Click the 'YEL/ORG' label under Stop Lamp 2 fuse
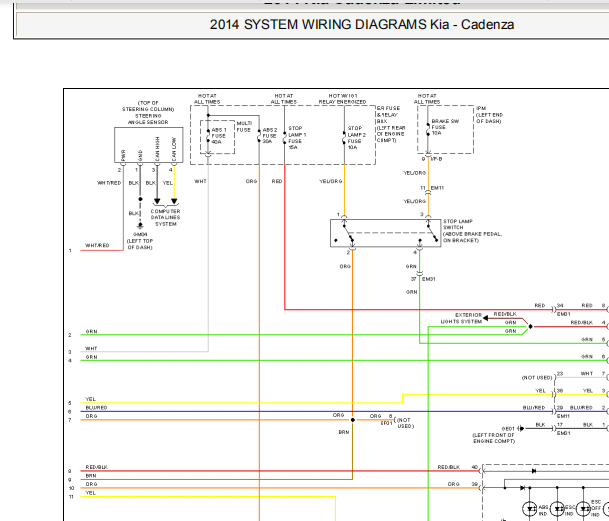 [331, 181]
